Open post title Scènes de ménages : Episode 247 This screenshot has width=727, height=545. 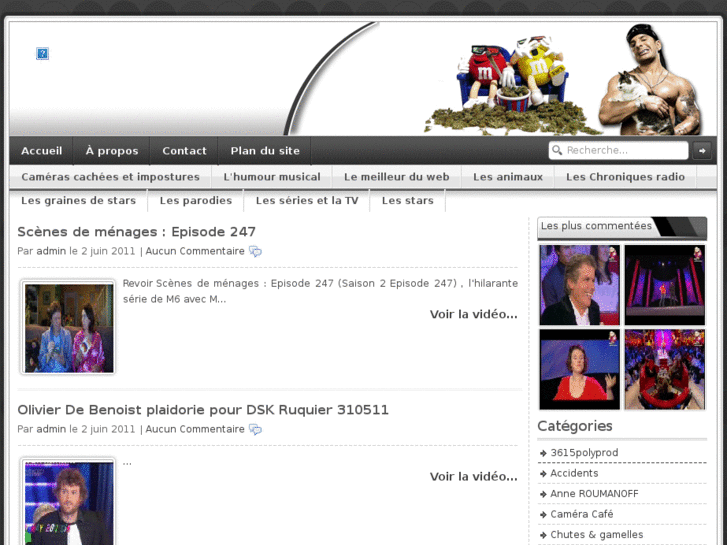coord(136,231)
